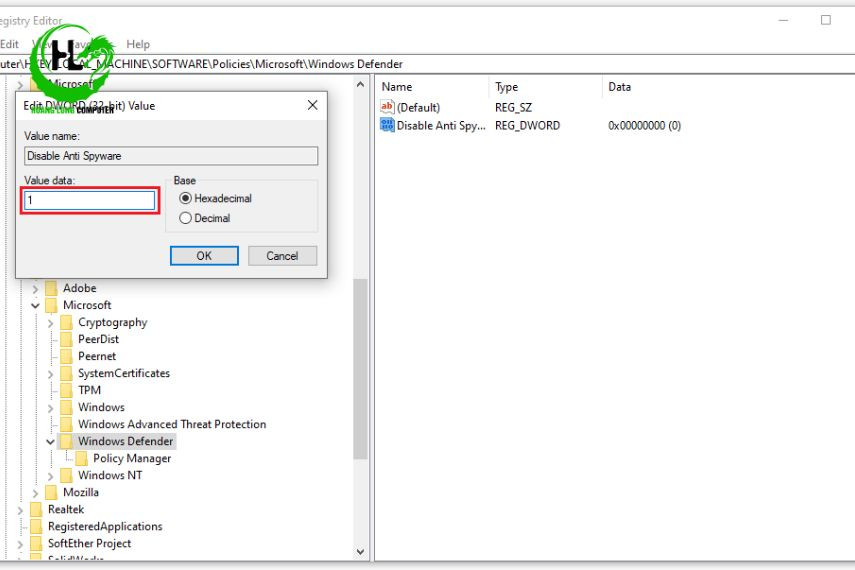Confirm the value with OK
855x570 pixels.
click(204, 256)
